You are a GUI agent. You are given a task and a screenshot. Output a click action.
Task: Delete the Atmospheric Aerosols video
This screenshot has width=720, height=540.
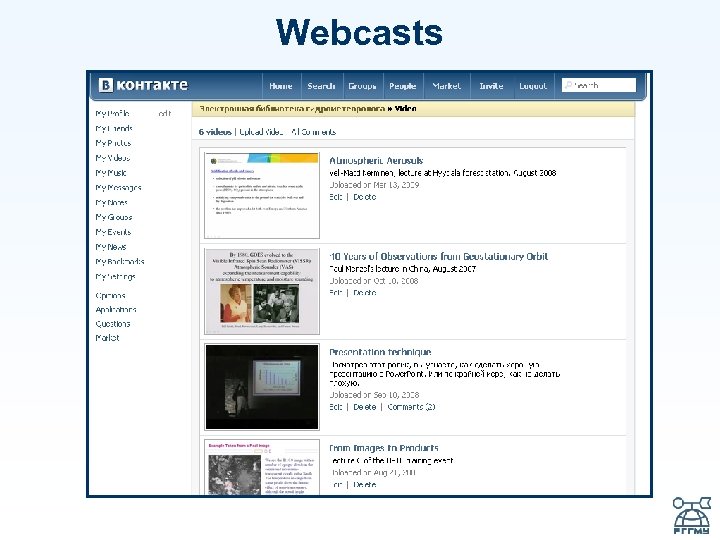click(x=365, y=197)
